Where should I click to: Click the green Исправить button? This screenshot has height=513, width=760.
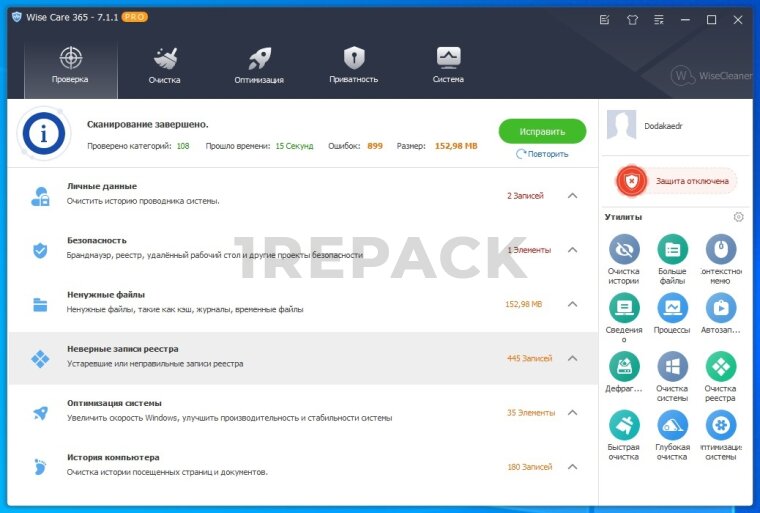(542, 131)
